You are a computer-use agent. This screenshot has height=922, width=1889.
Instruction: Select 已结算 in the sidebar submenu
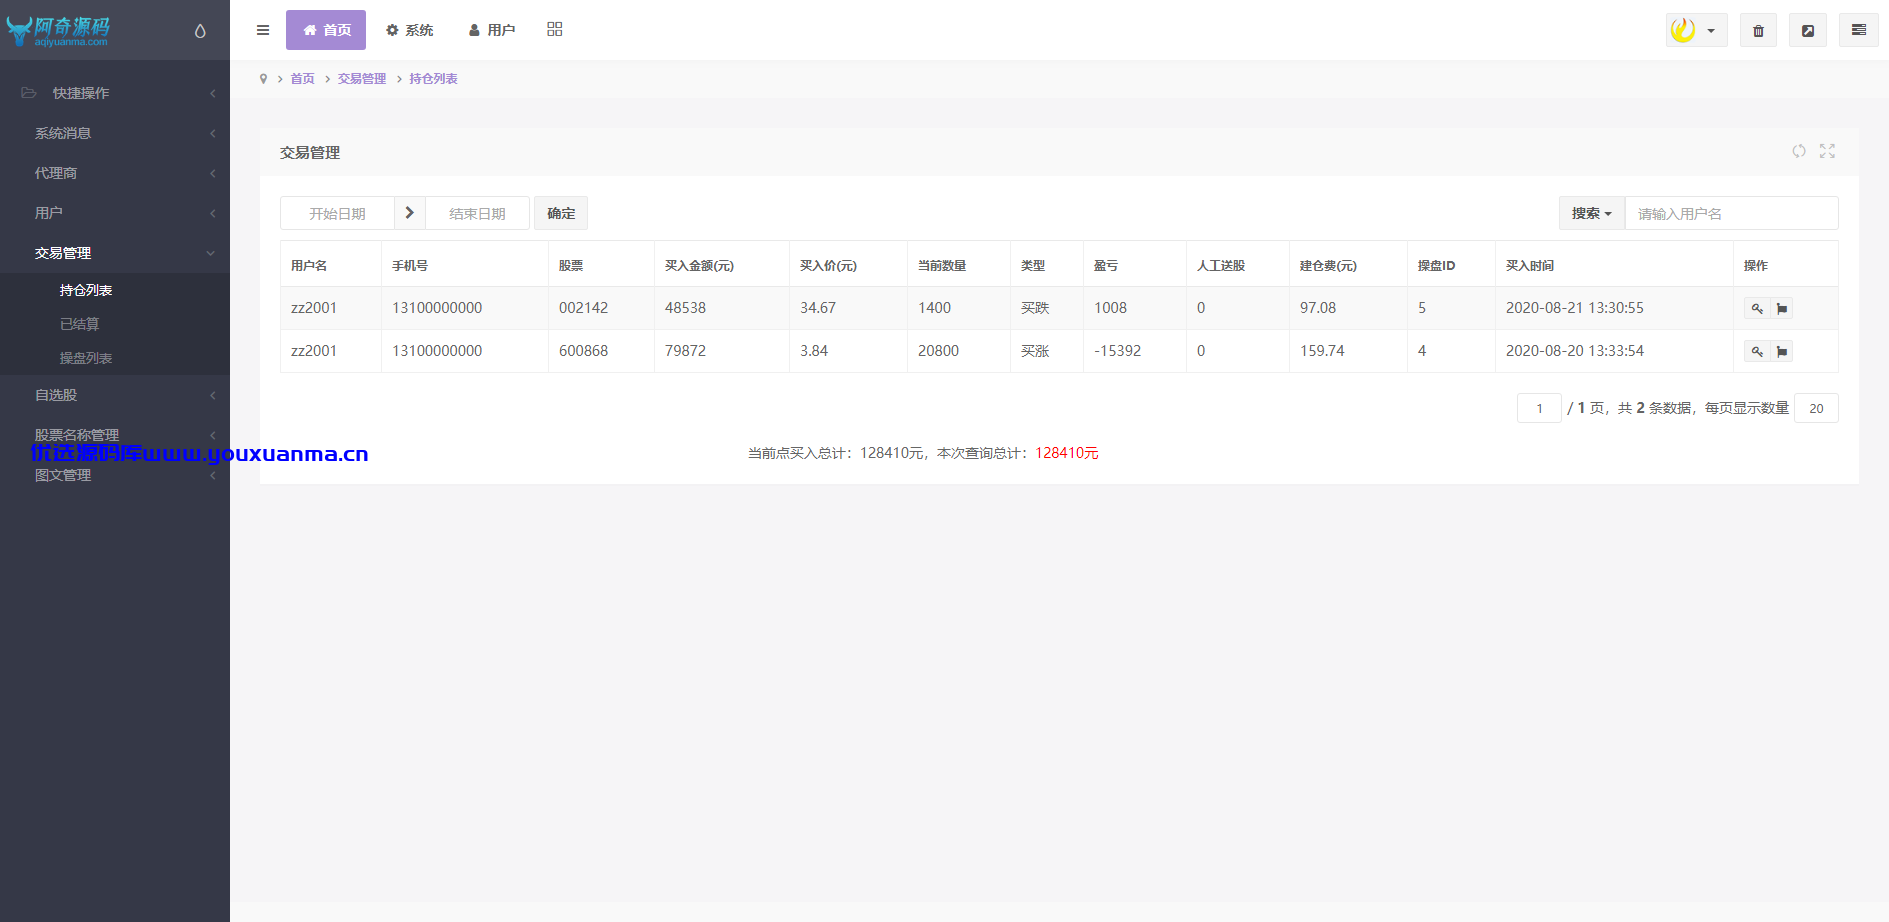[80, 324]
